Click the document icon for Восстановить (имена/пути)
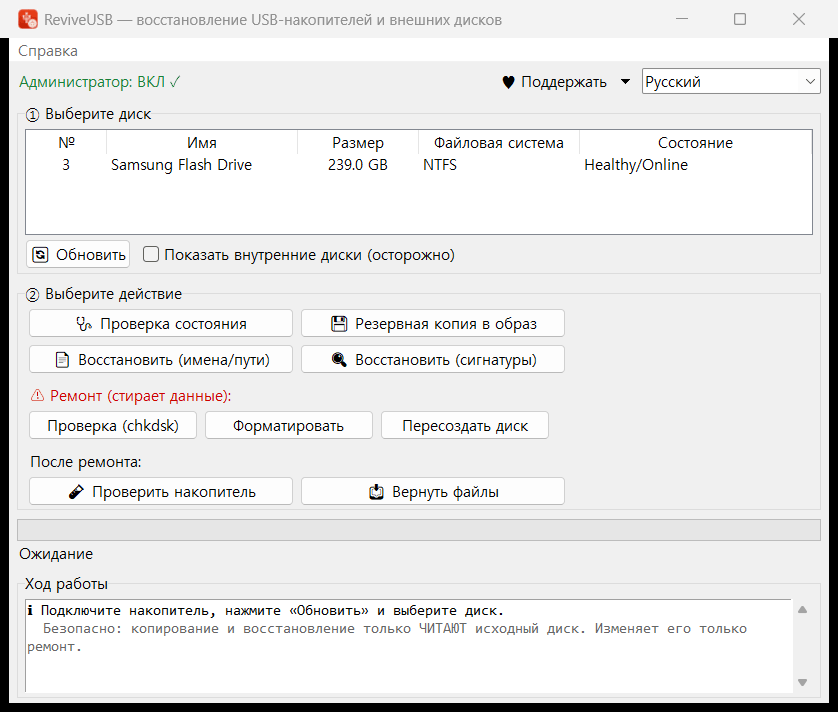Image resolution: width=838 pixels, height=712 pixels. coord(63,360)
